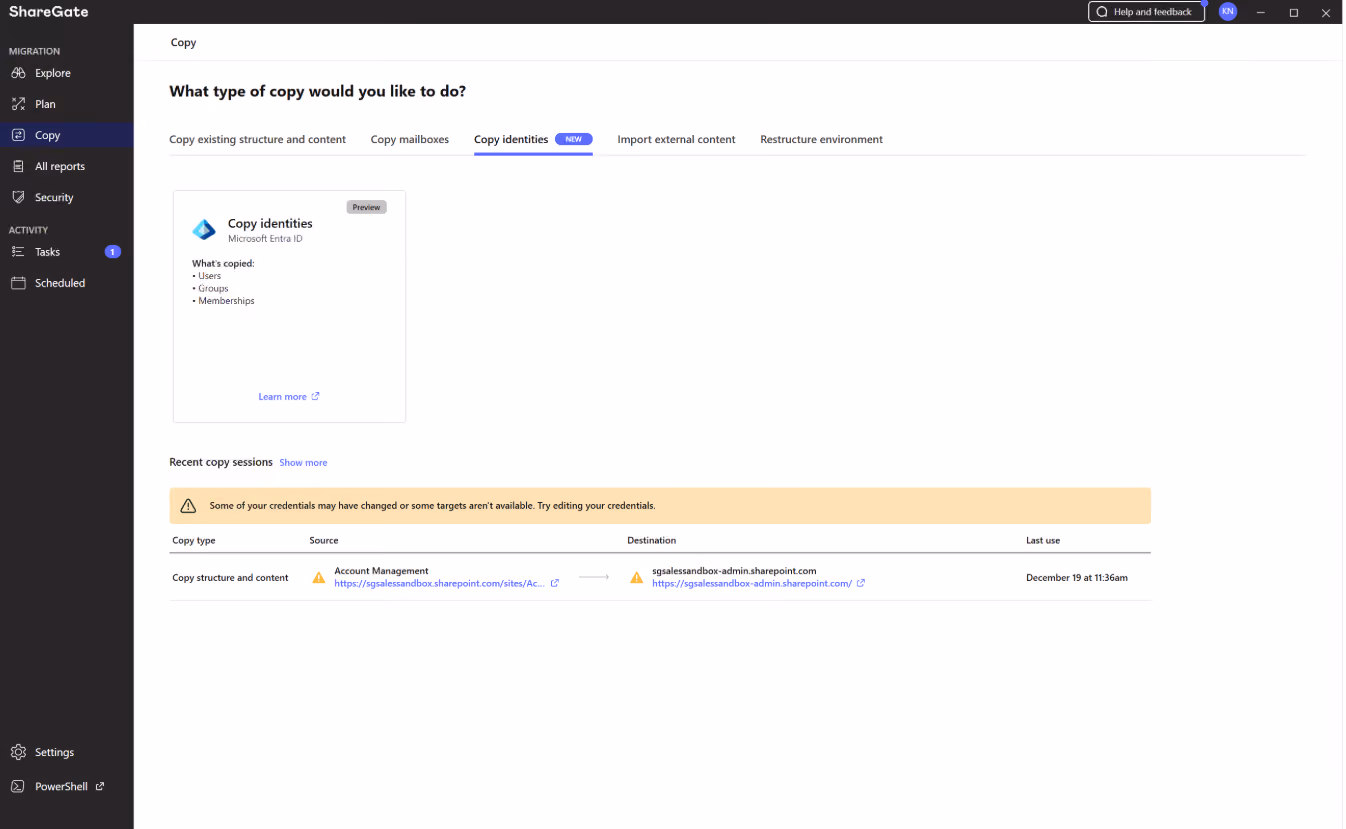Image resolution: width=1346 pixels, height=829 pixels.
Task: Click external link icon after source URL
Action: coord(555,583)
